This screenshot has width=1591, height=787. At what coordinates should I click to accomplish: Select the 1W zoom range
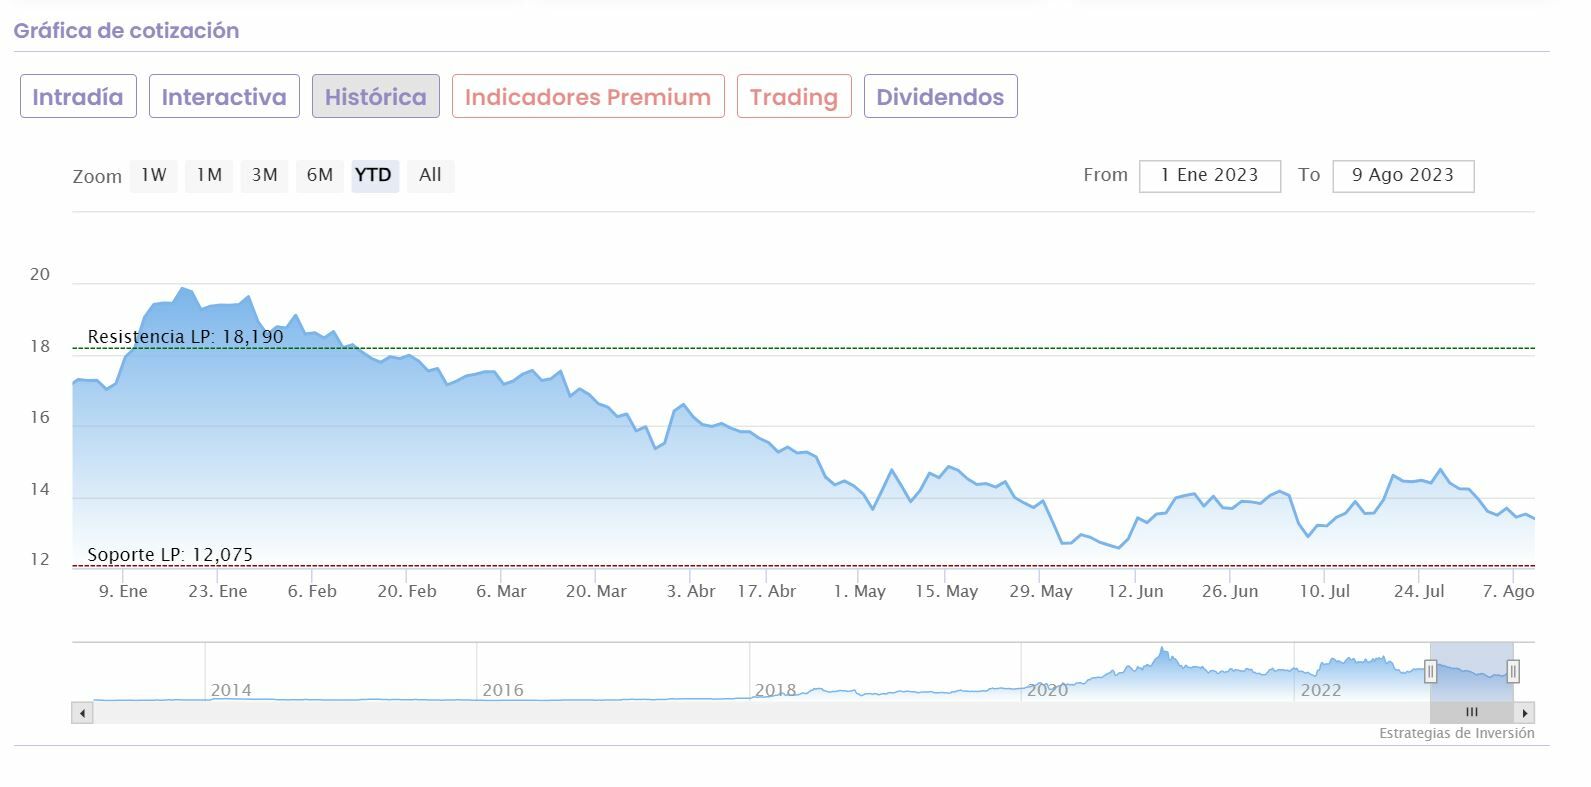153,176
